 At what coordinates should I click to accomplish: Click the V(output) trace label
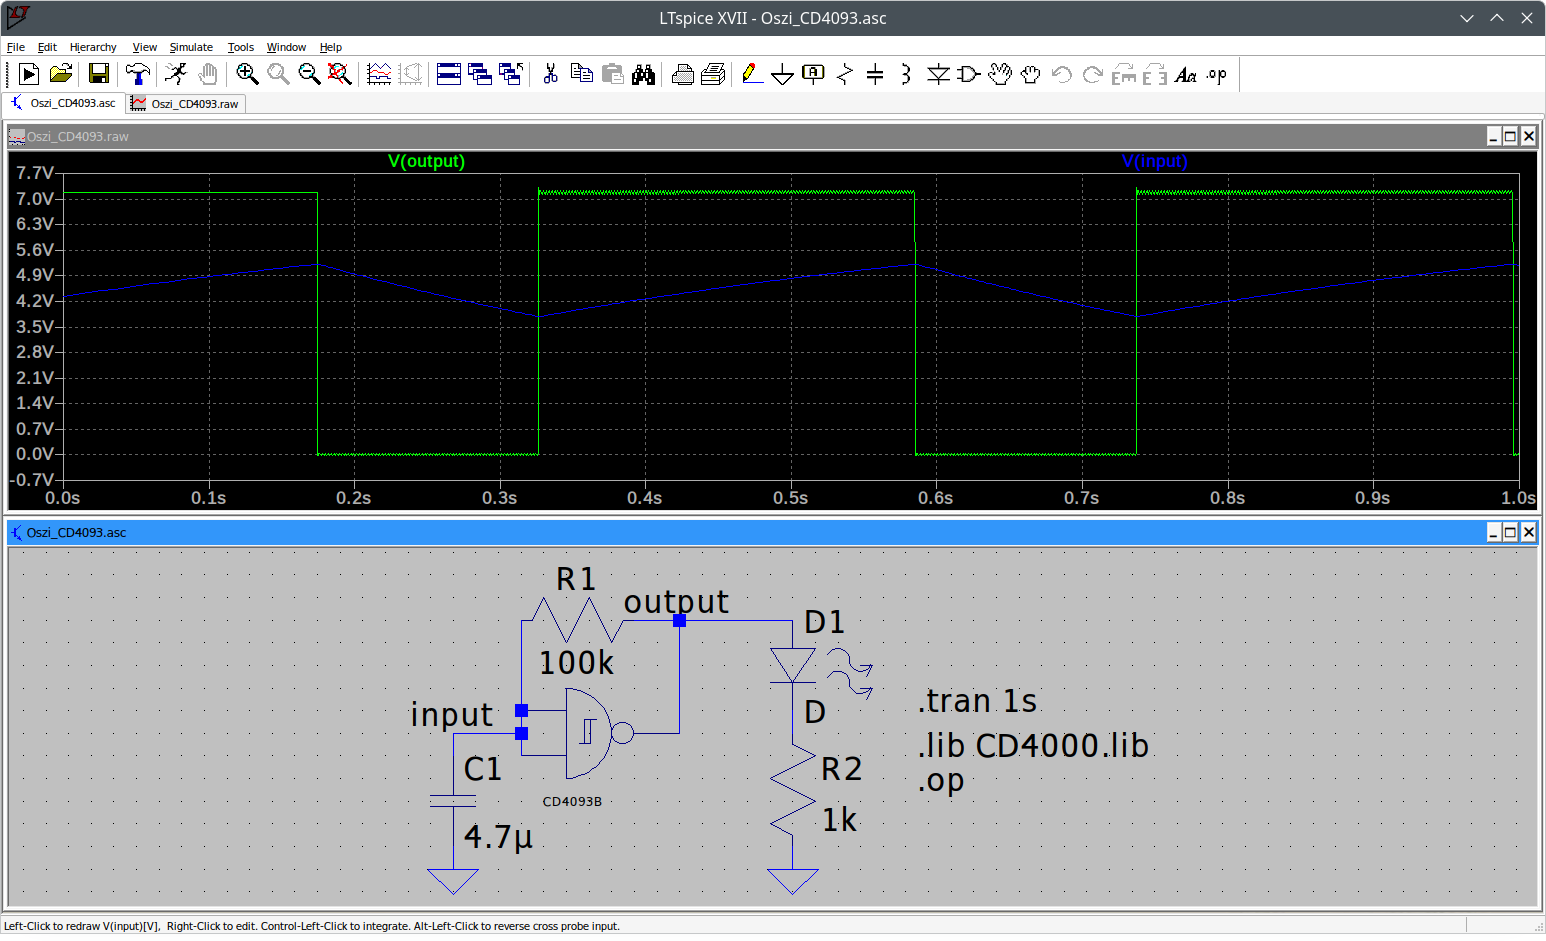coord(426,161)
